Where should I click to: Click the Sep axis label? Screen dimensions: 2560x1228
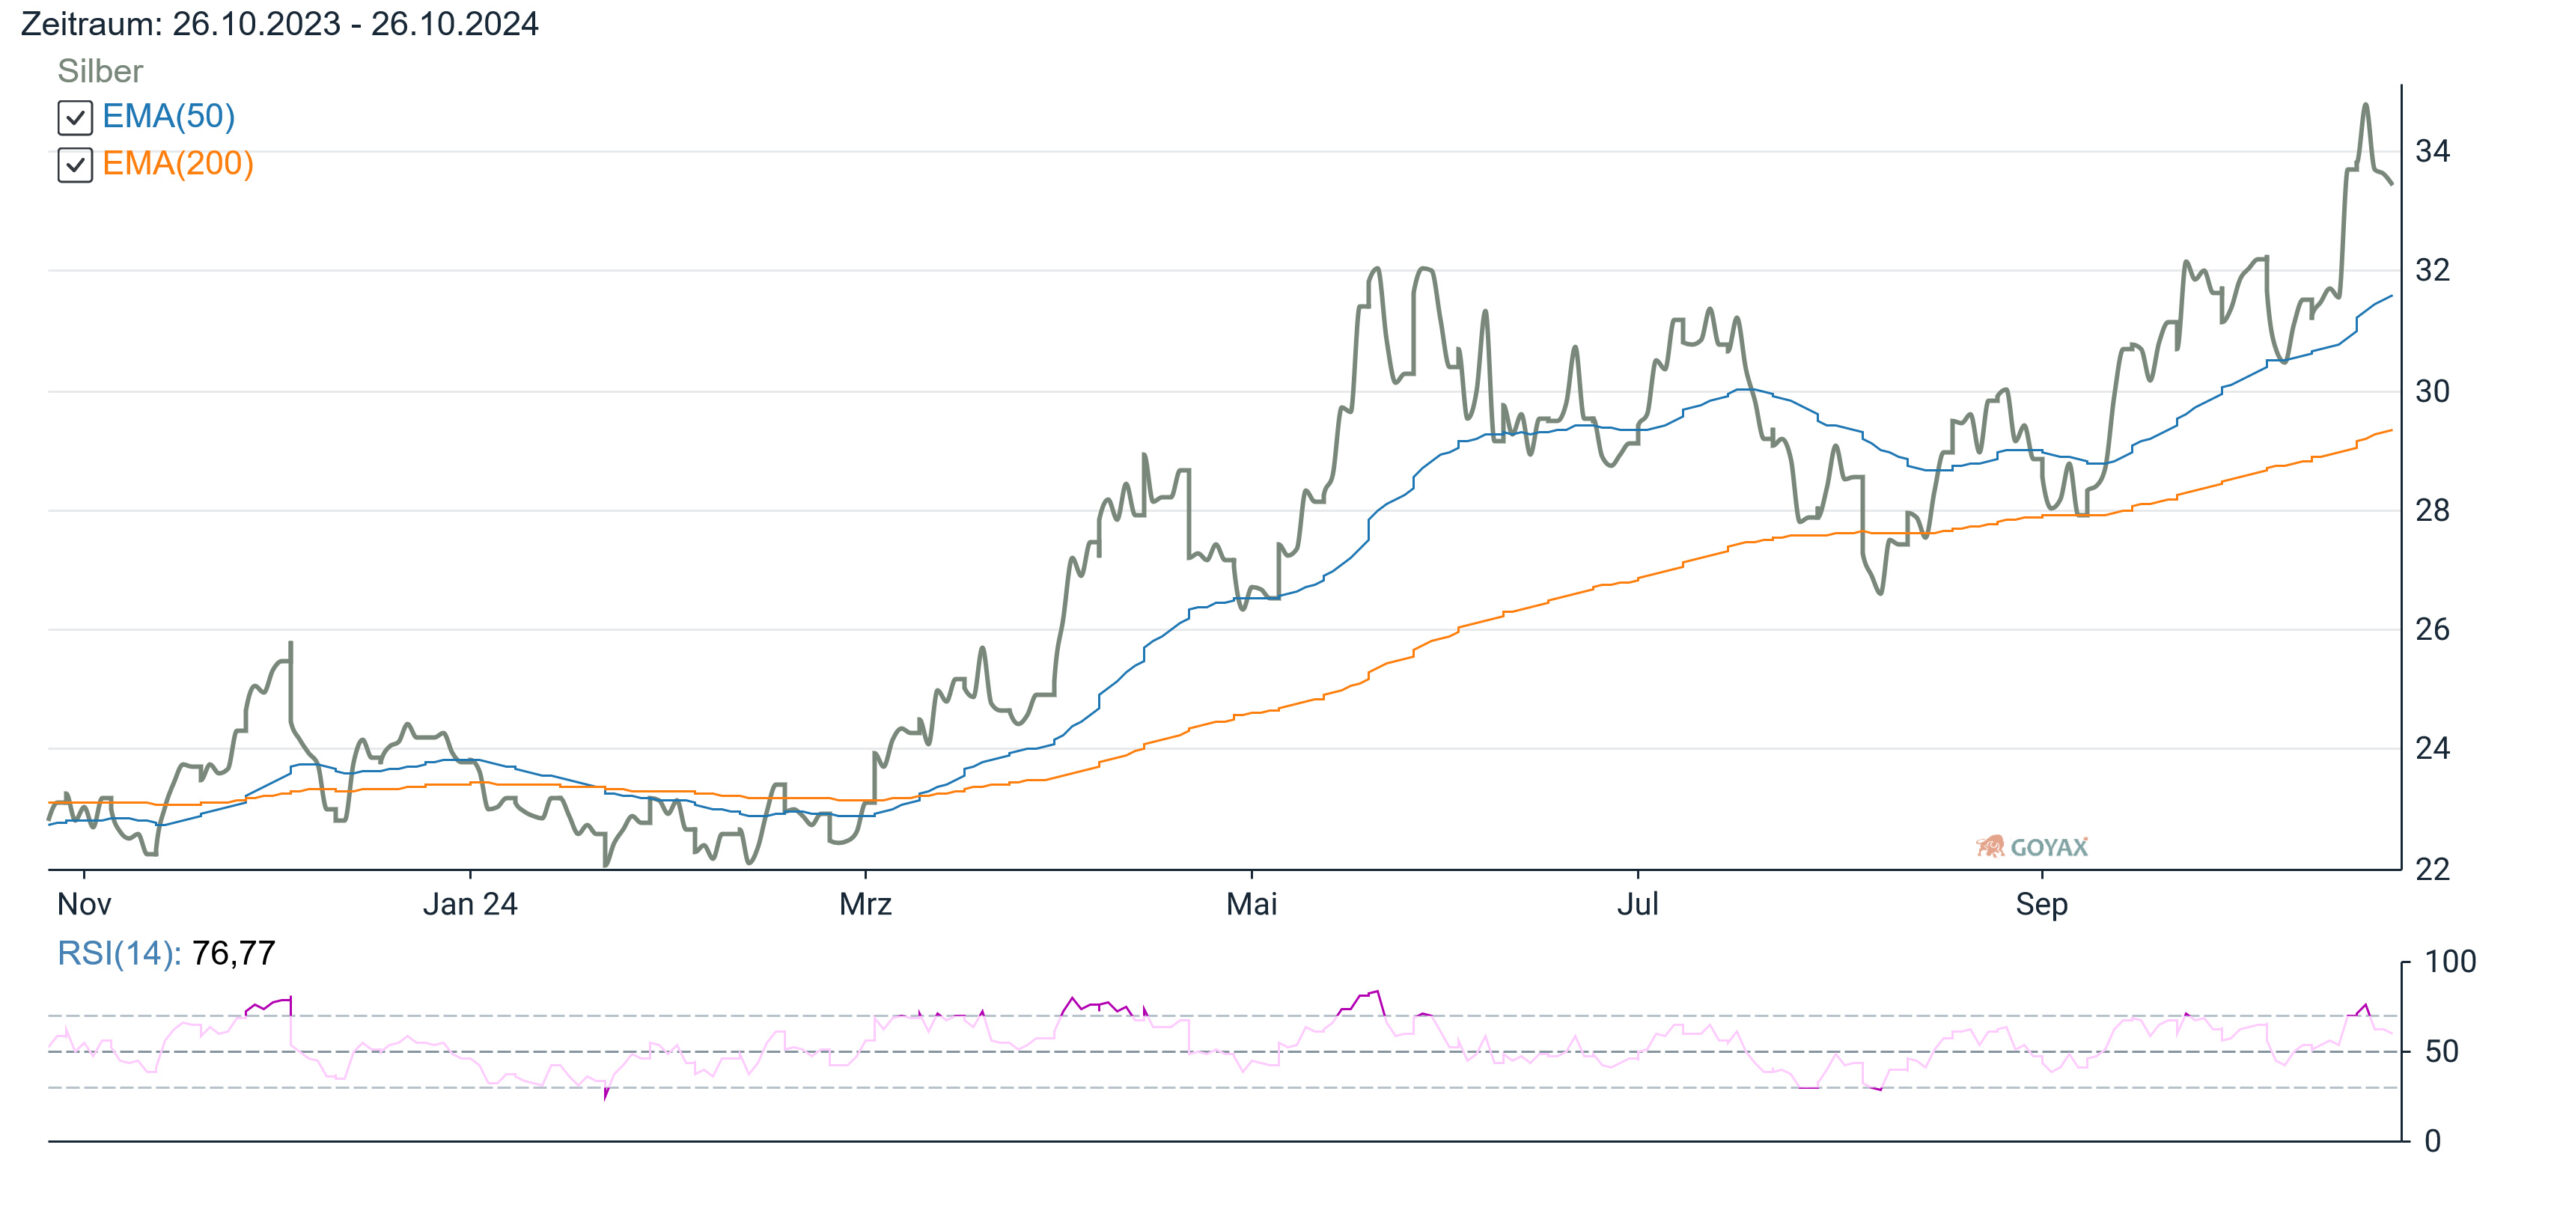2041,904
